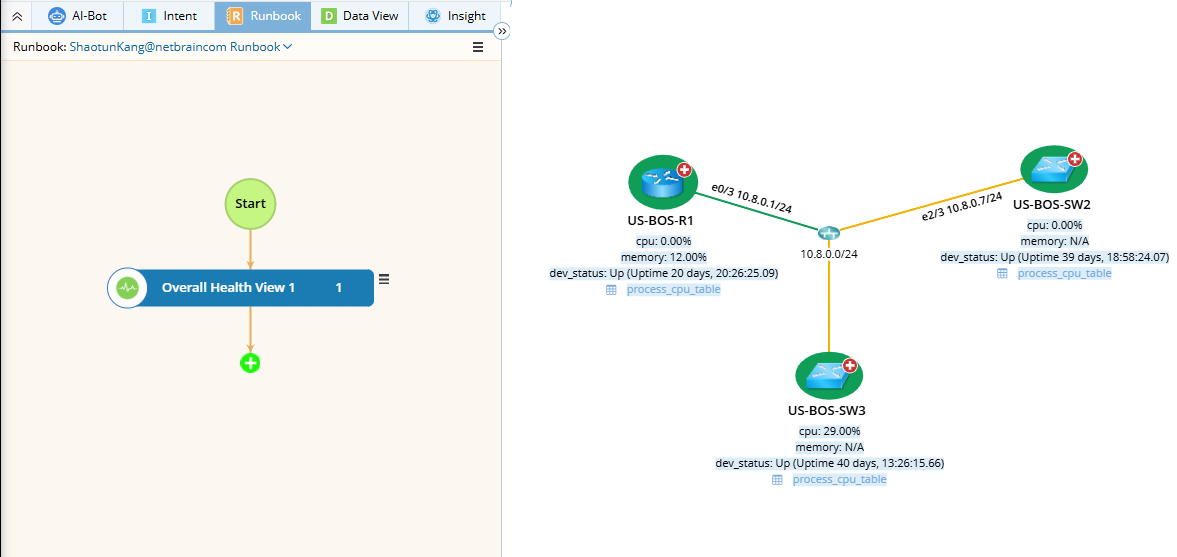
Task: Click the e2/3 10.8.0.7/24 interface label
Action: coord(962,207)
